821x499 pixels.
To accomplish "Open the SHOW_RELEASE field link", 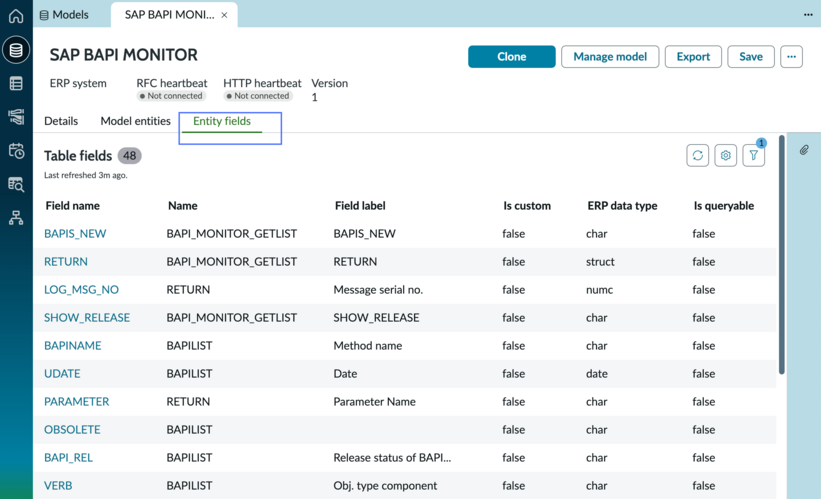I will tap(87, 318).
